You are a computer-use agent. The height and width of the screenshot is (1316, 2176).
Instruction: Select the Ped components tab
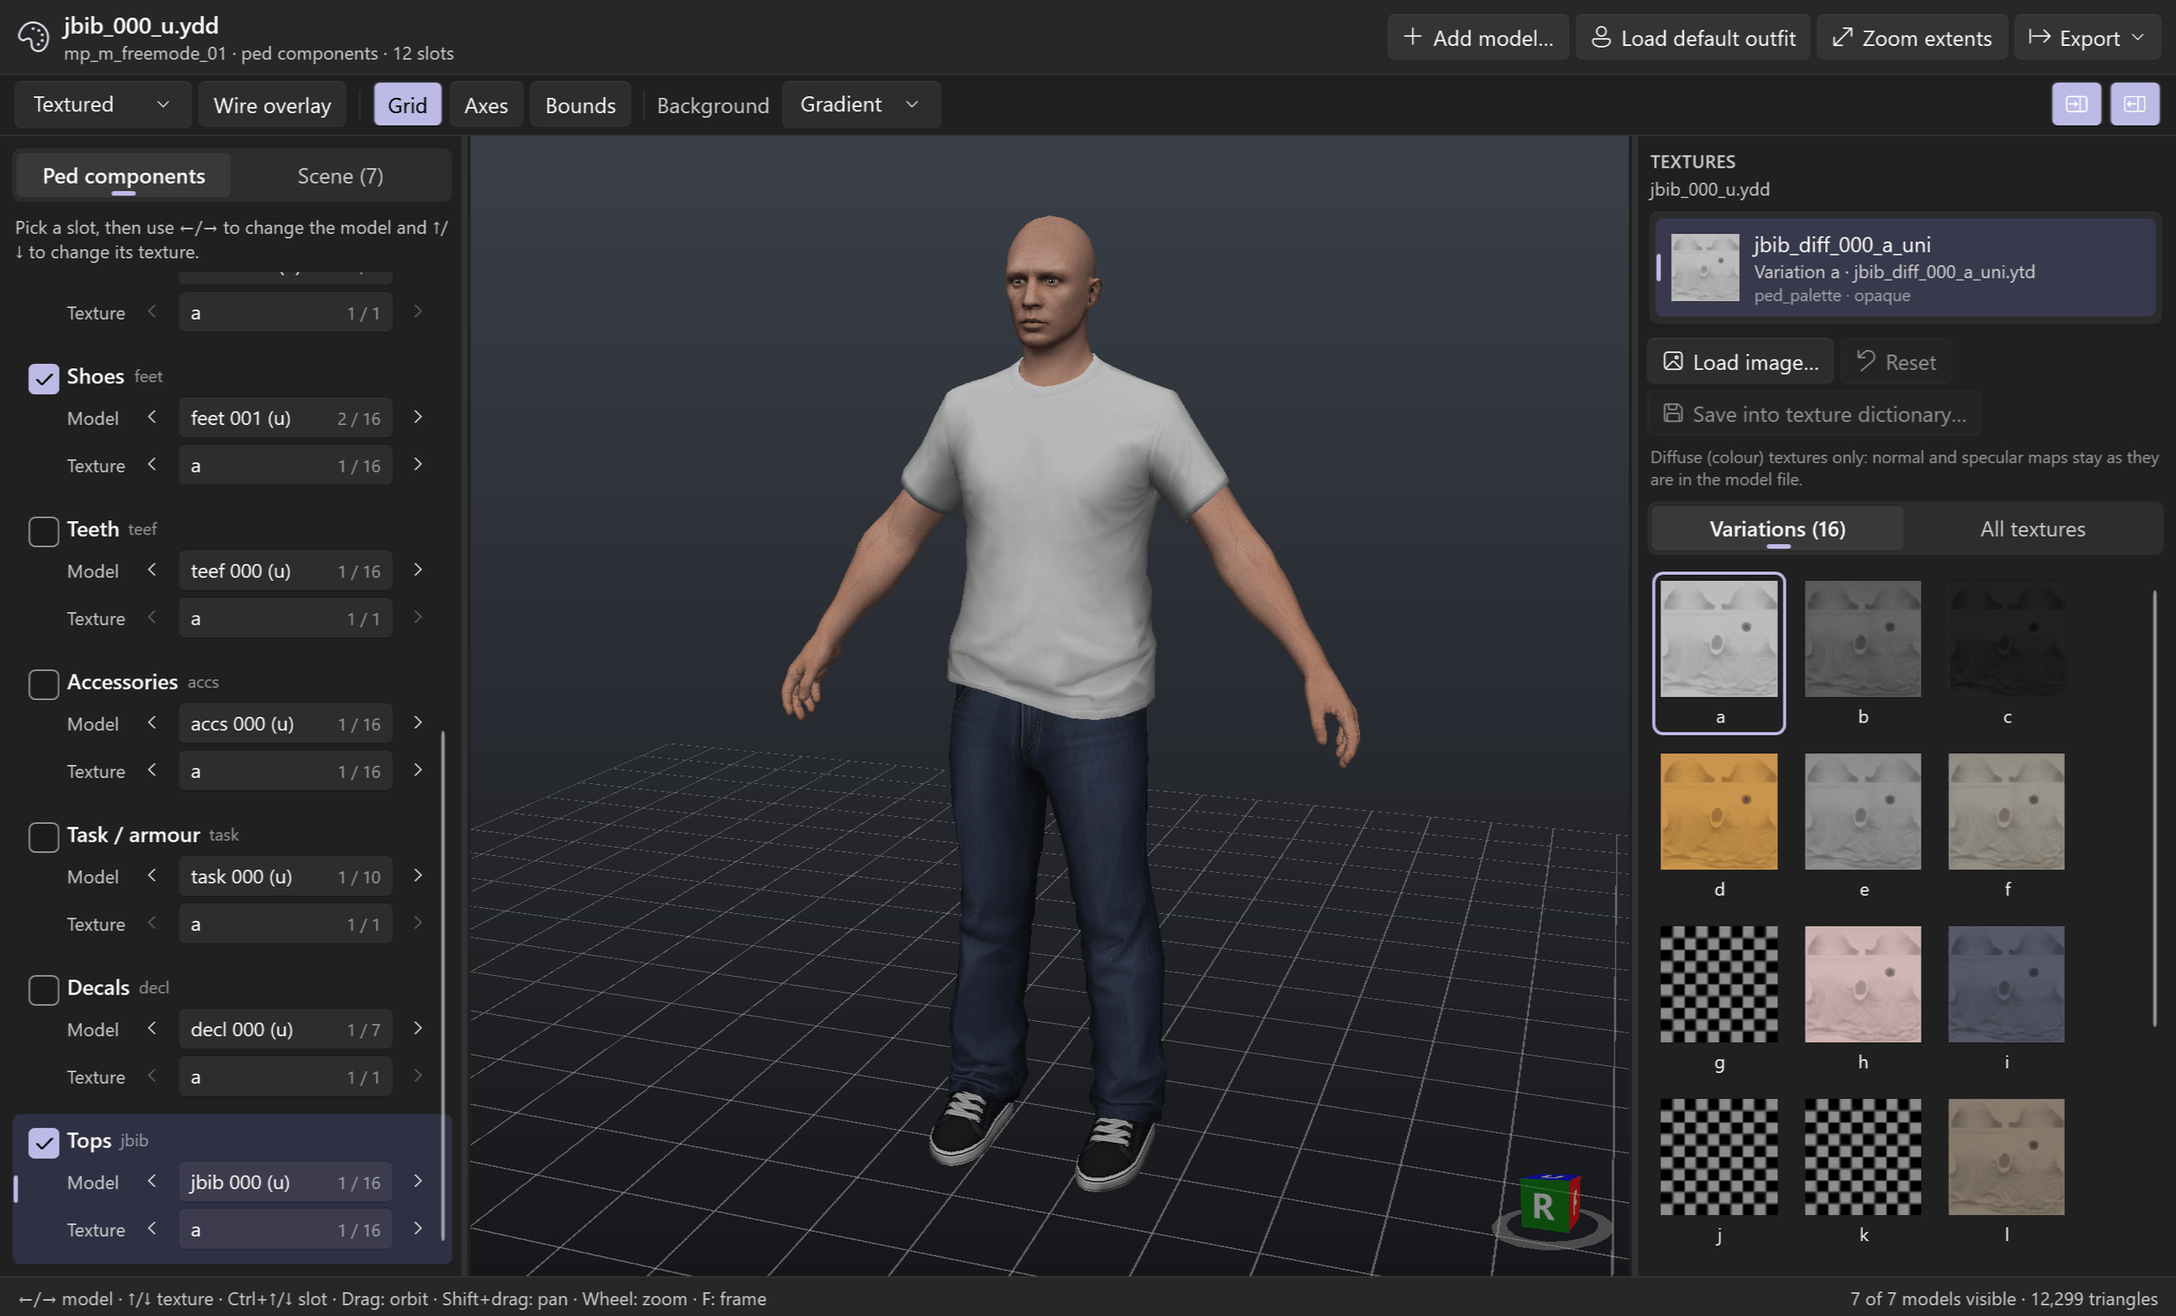click(124, 176)
